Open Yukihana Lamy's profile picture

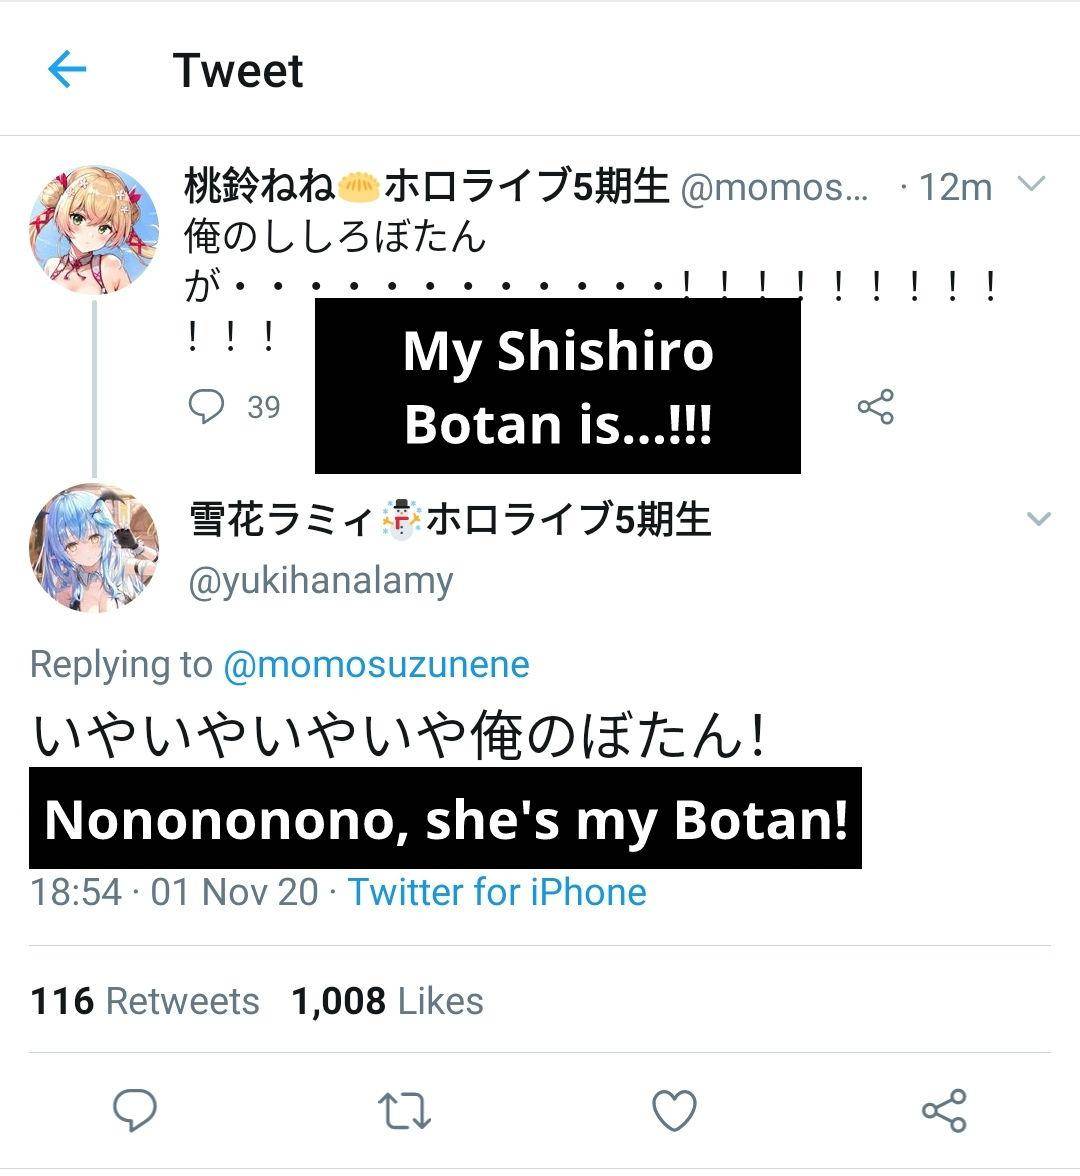point(93,546)
